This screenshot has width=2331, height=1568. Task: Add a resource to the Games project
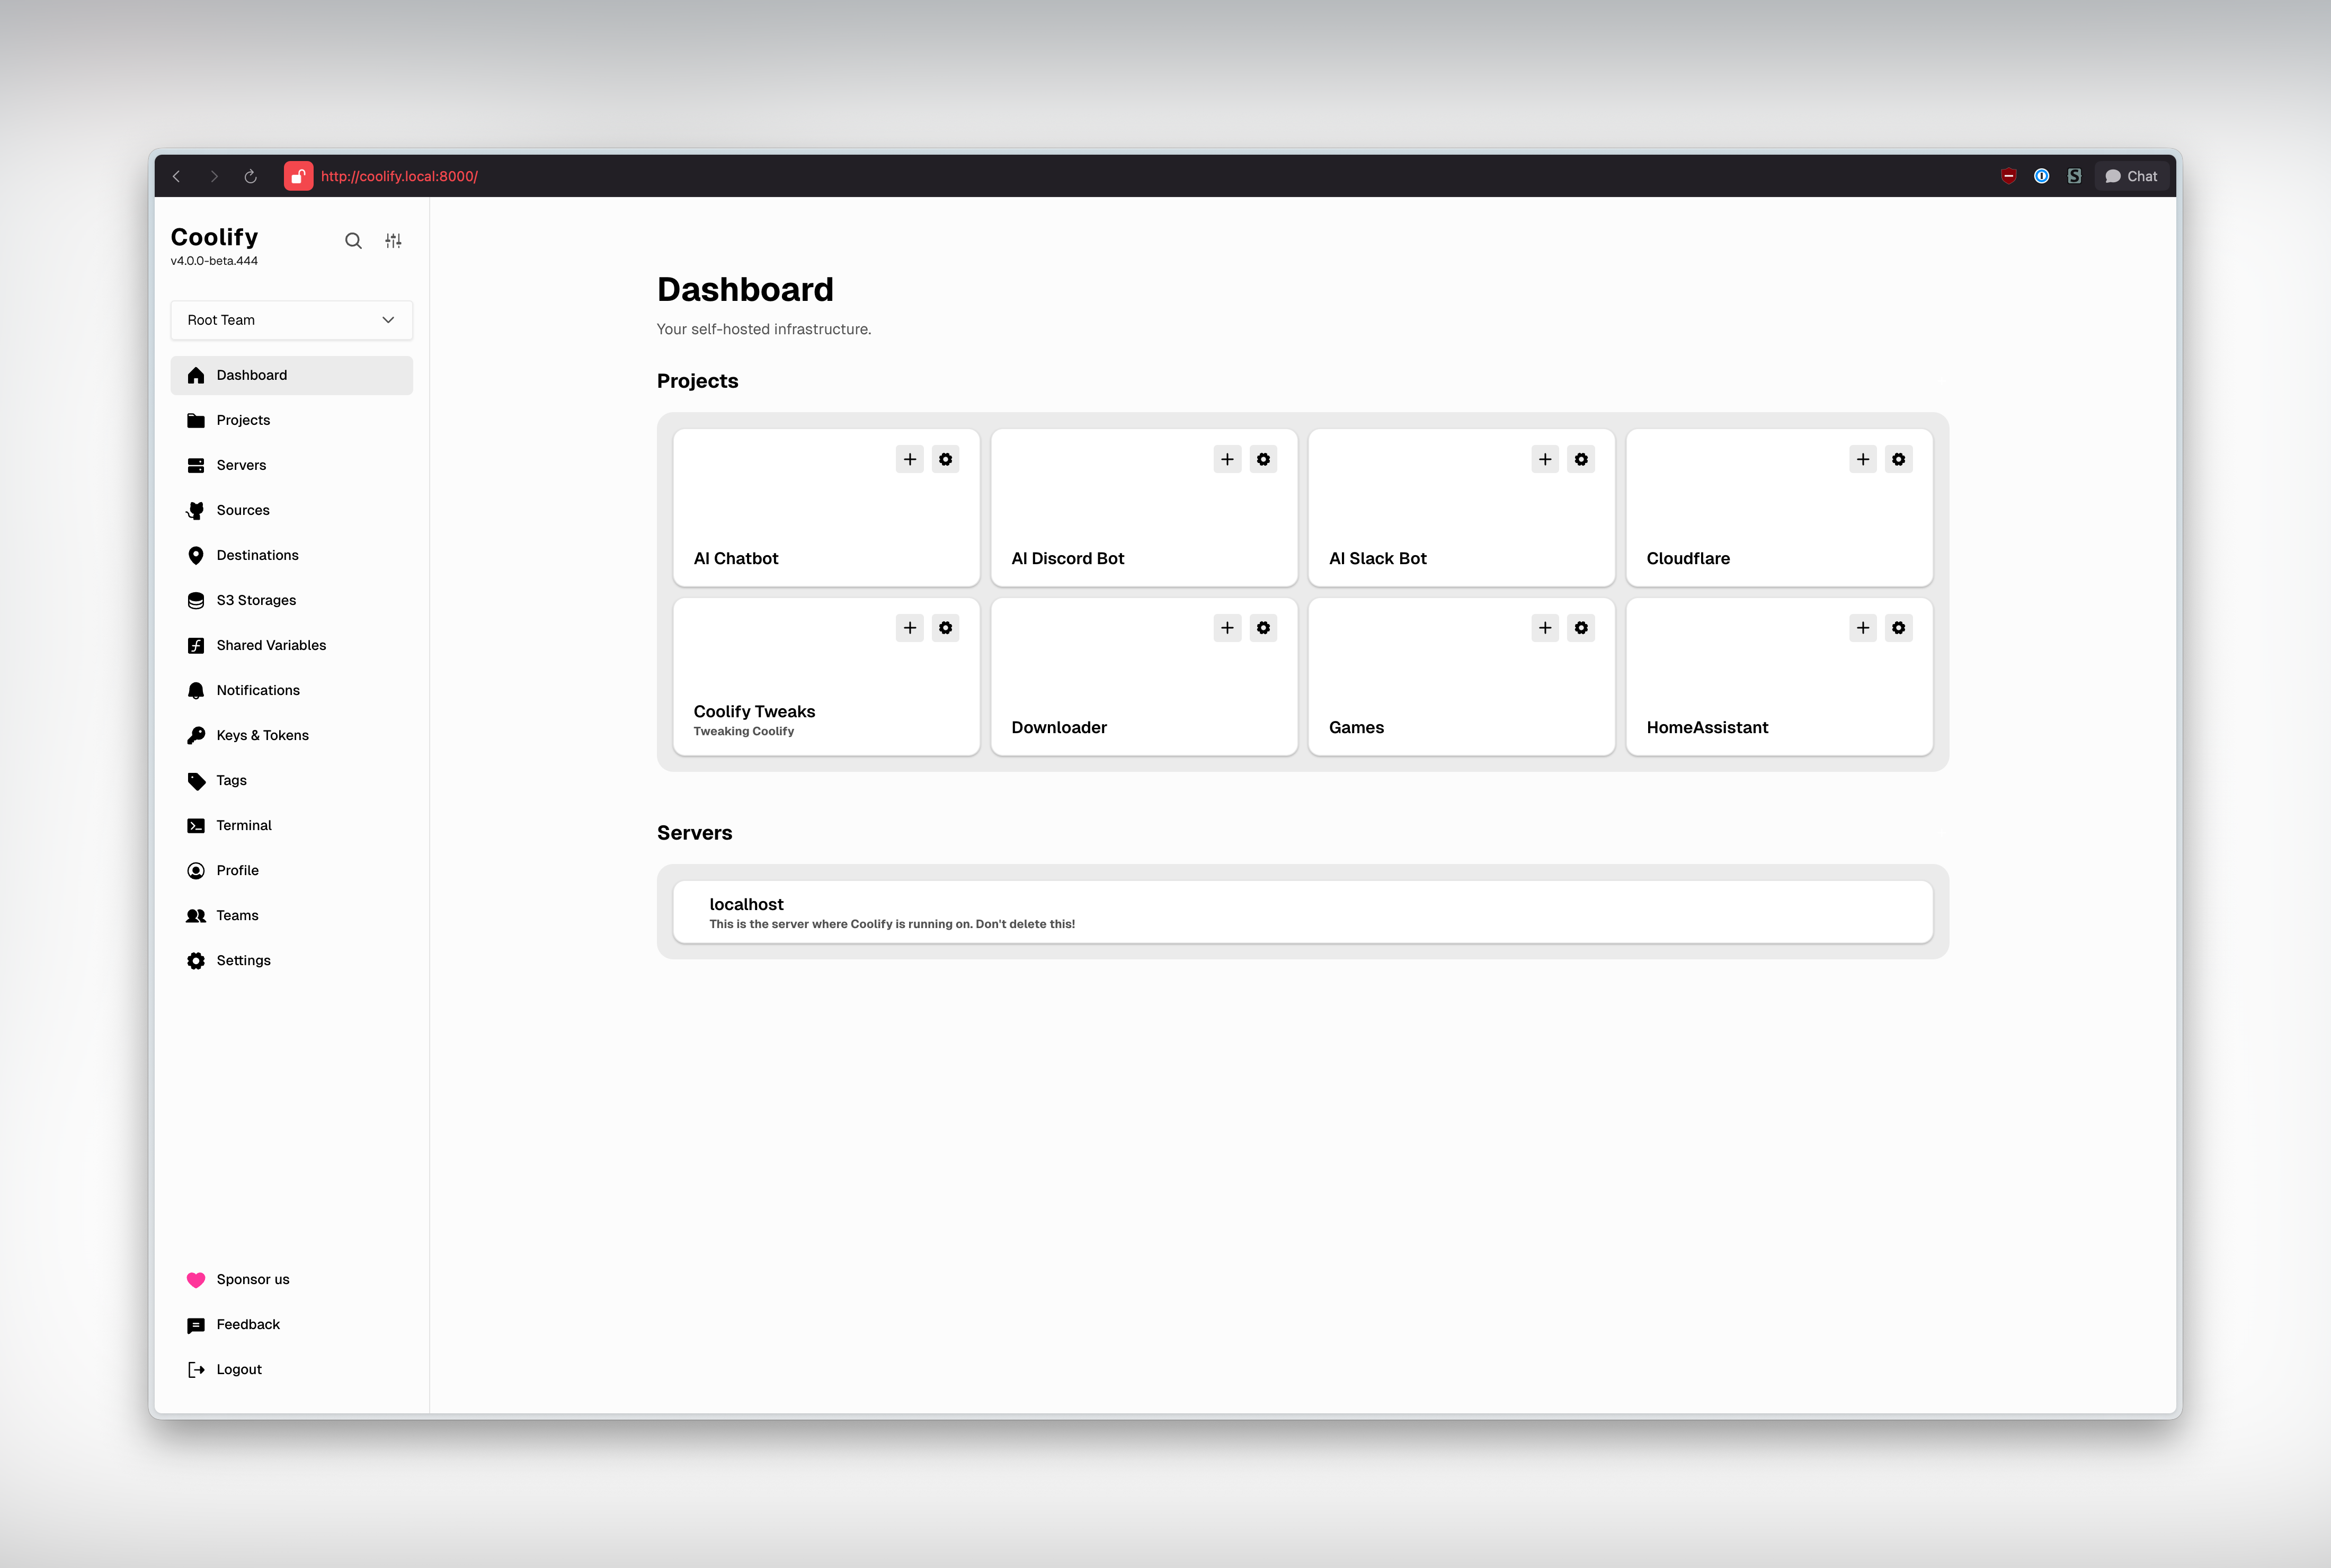tap(1545, 628)
